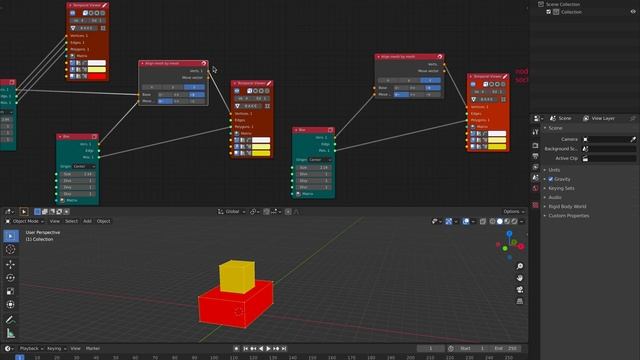Select the Measure ruler tool

11,334
